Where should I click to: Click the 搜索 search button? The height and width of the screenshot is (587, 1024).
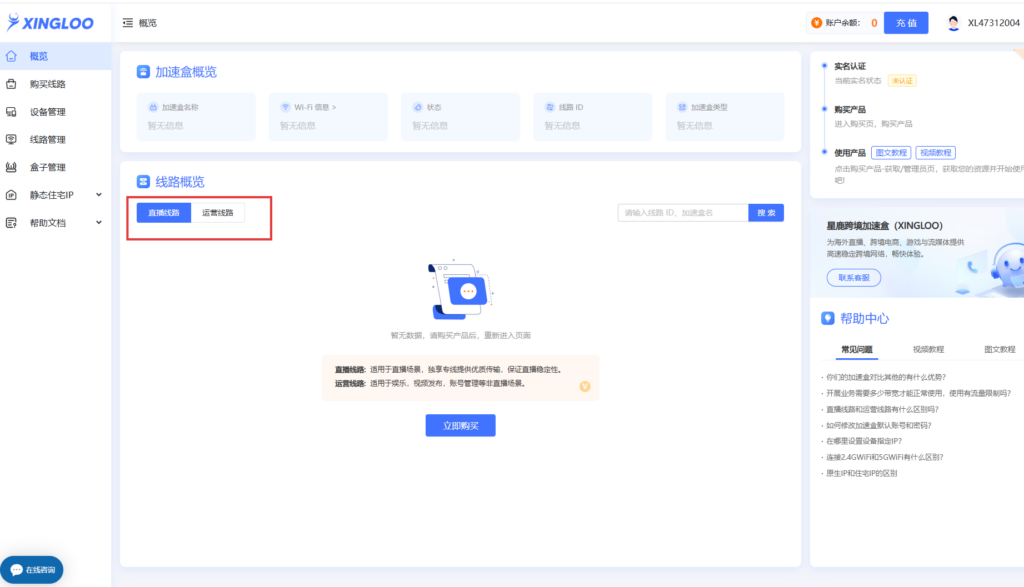coord(766,213)
